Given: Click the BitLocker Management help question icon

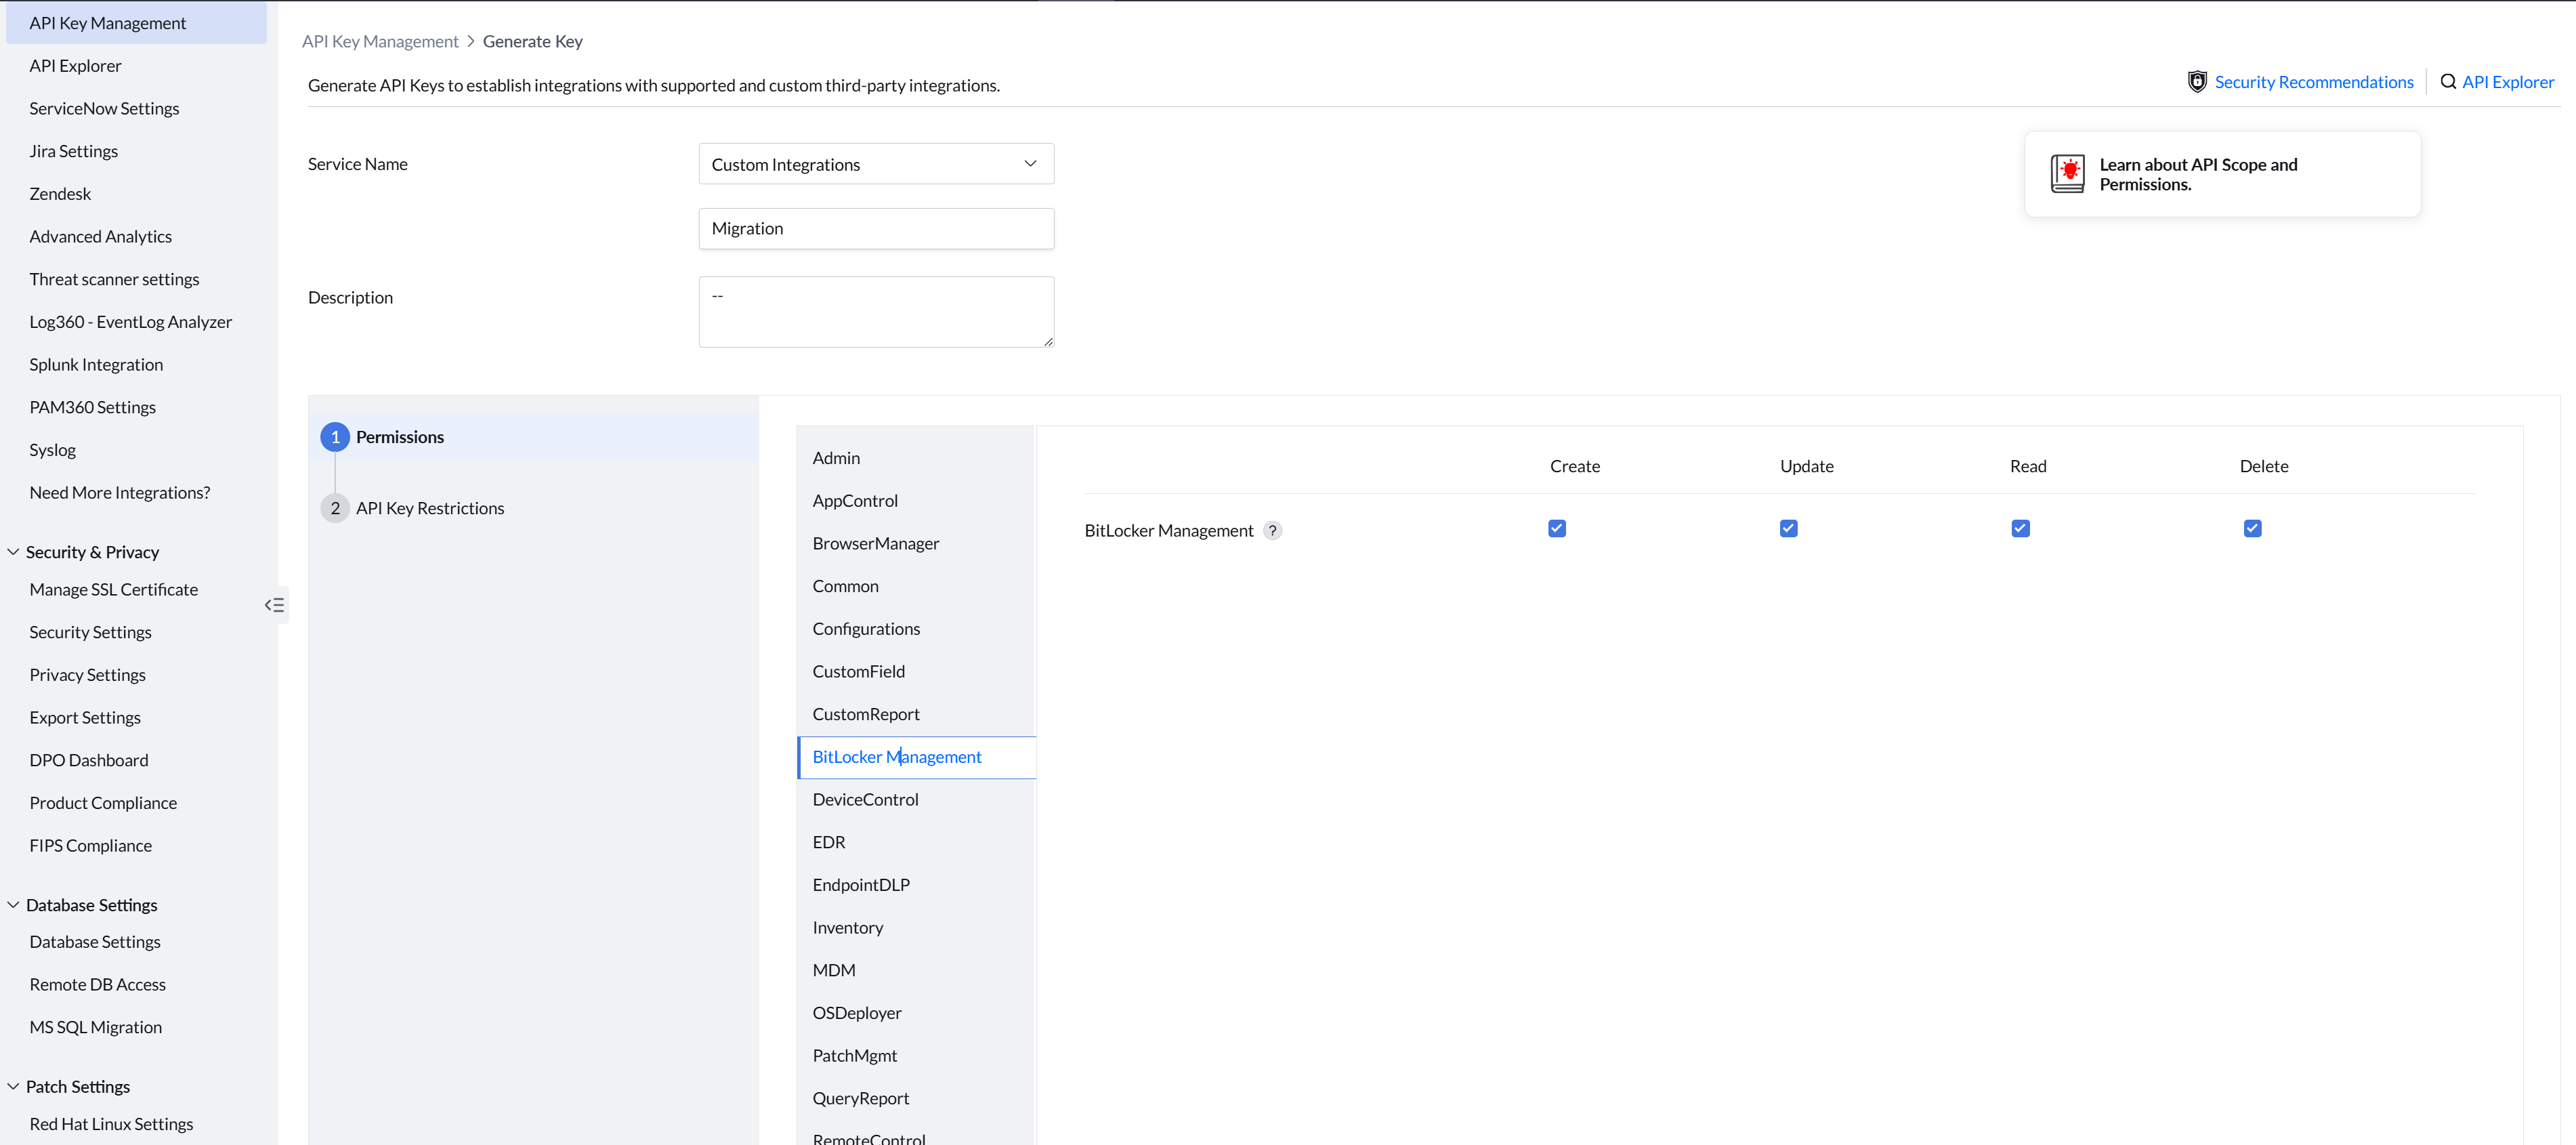Looking at the screenshot, I should click(1272, 531).
